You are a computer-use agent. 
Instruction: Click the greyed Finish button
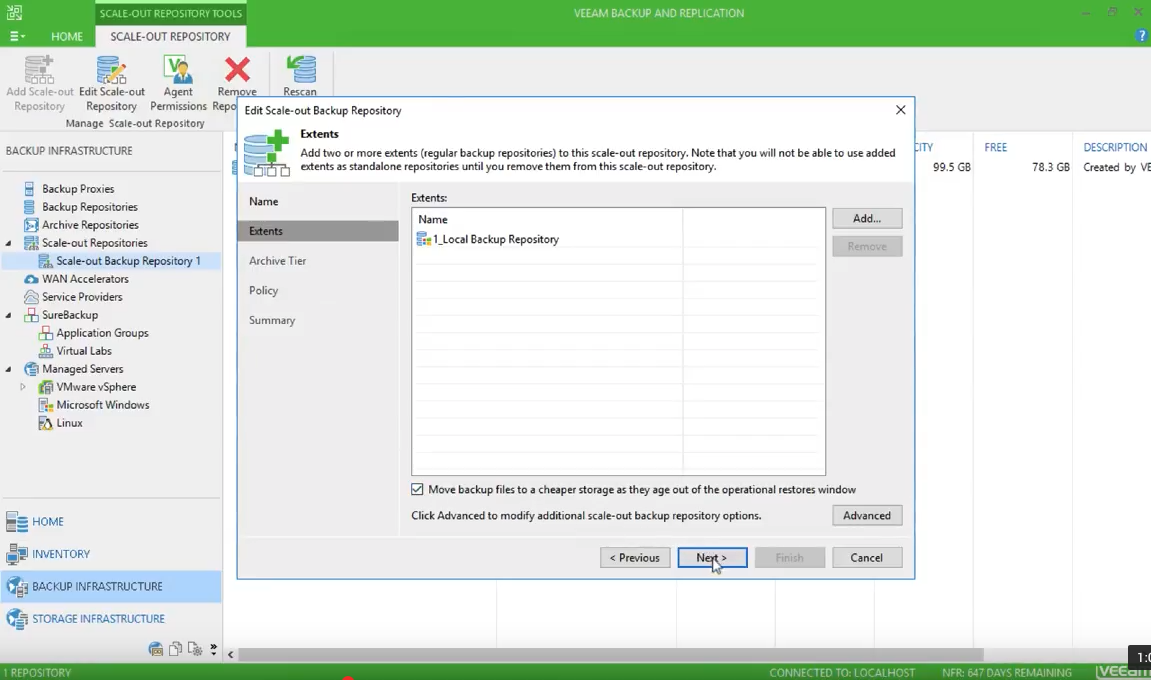[790, 557]
